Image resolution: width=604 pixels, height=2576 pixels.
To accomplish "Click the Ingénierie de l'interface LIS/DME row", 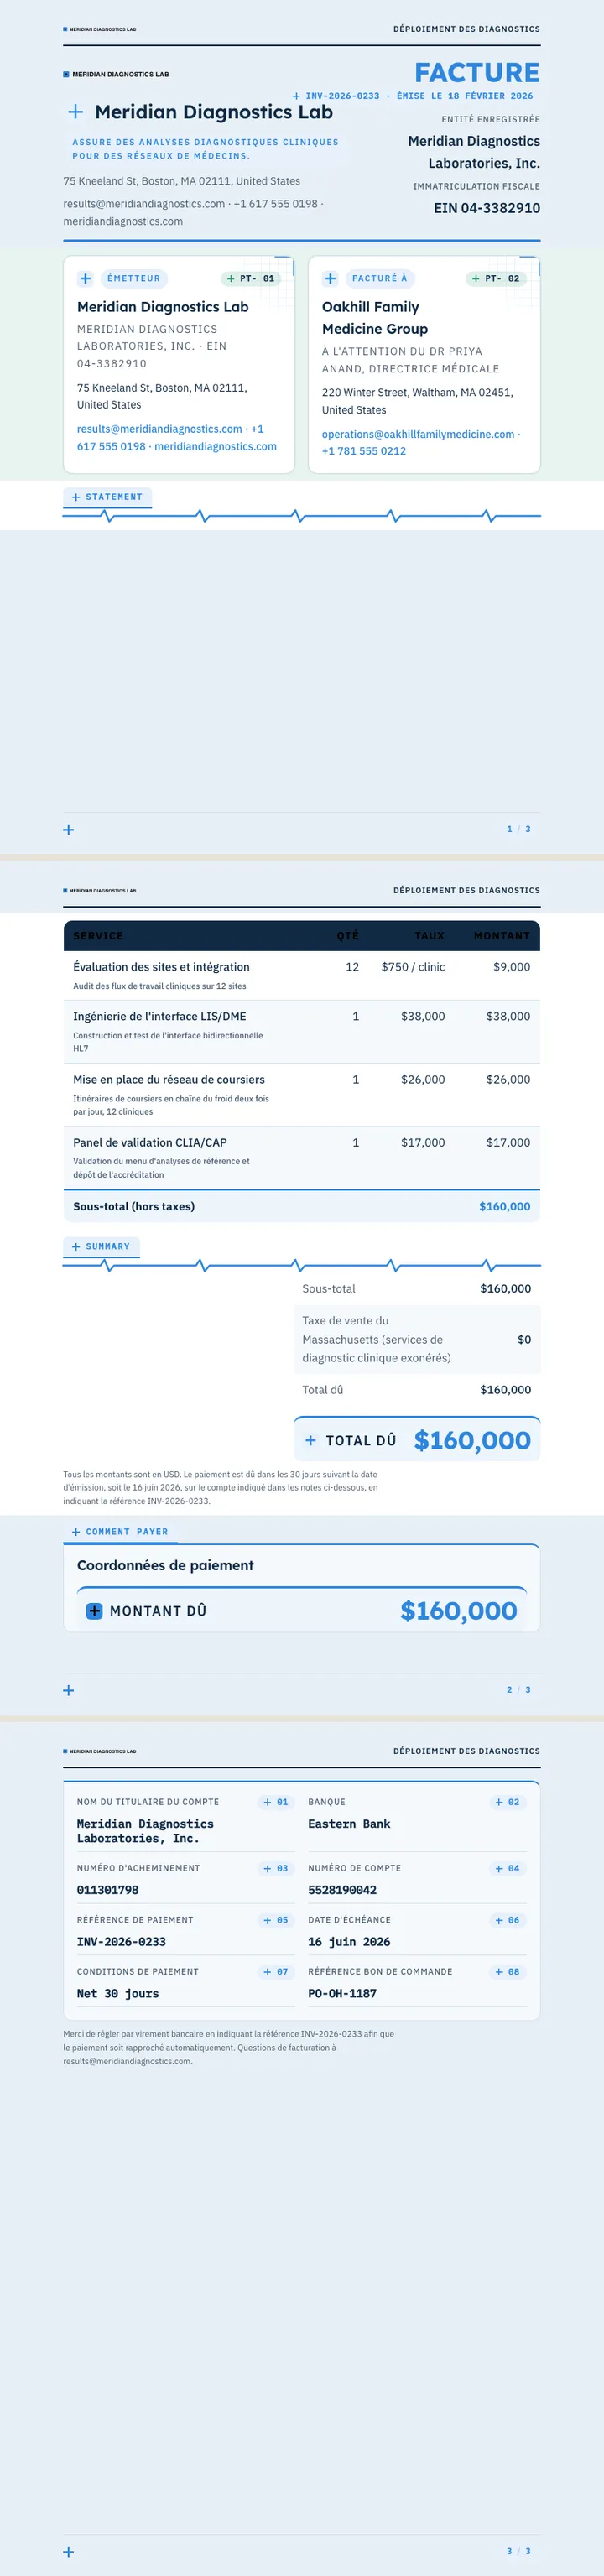I will [x=302, y=1032].
